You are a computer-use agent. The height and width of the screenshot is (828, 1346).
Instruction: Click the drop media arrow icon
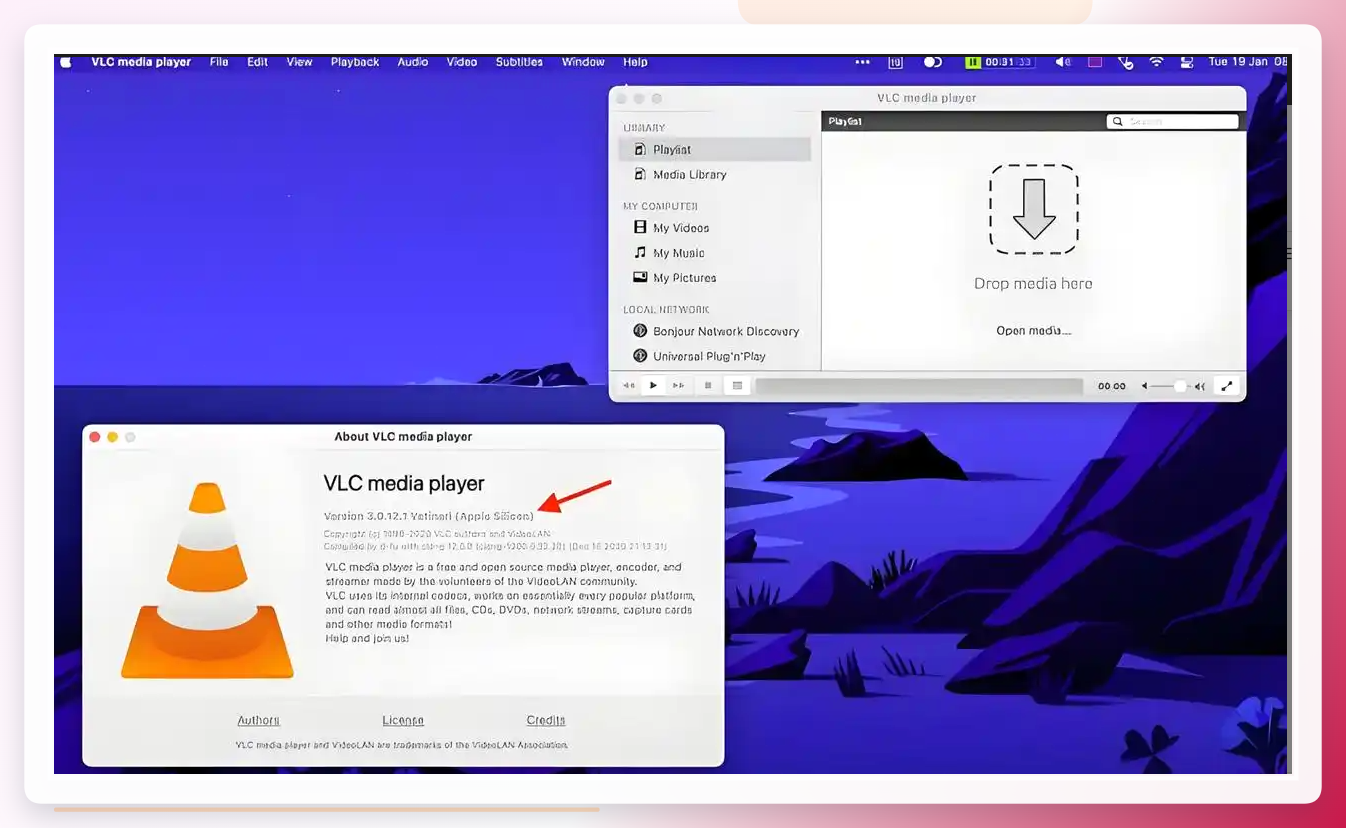click(1034, 209)
